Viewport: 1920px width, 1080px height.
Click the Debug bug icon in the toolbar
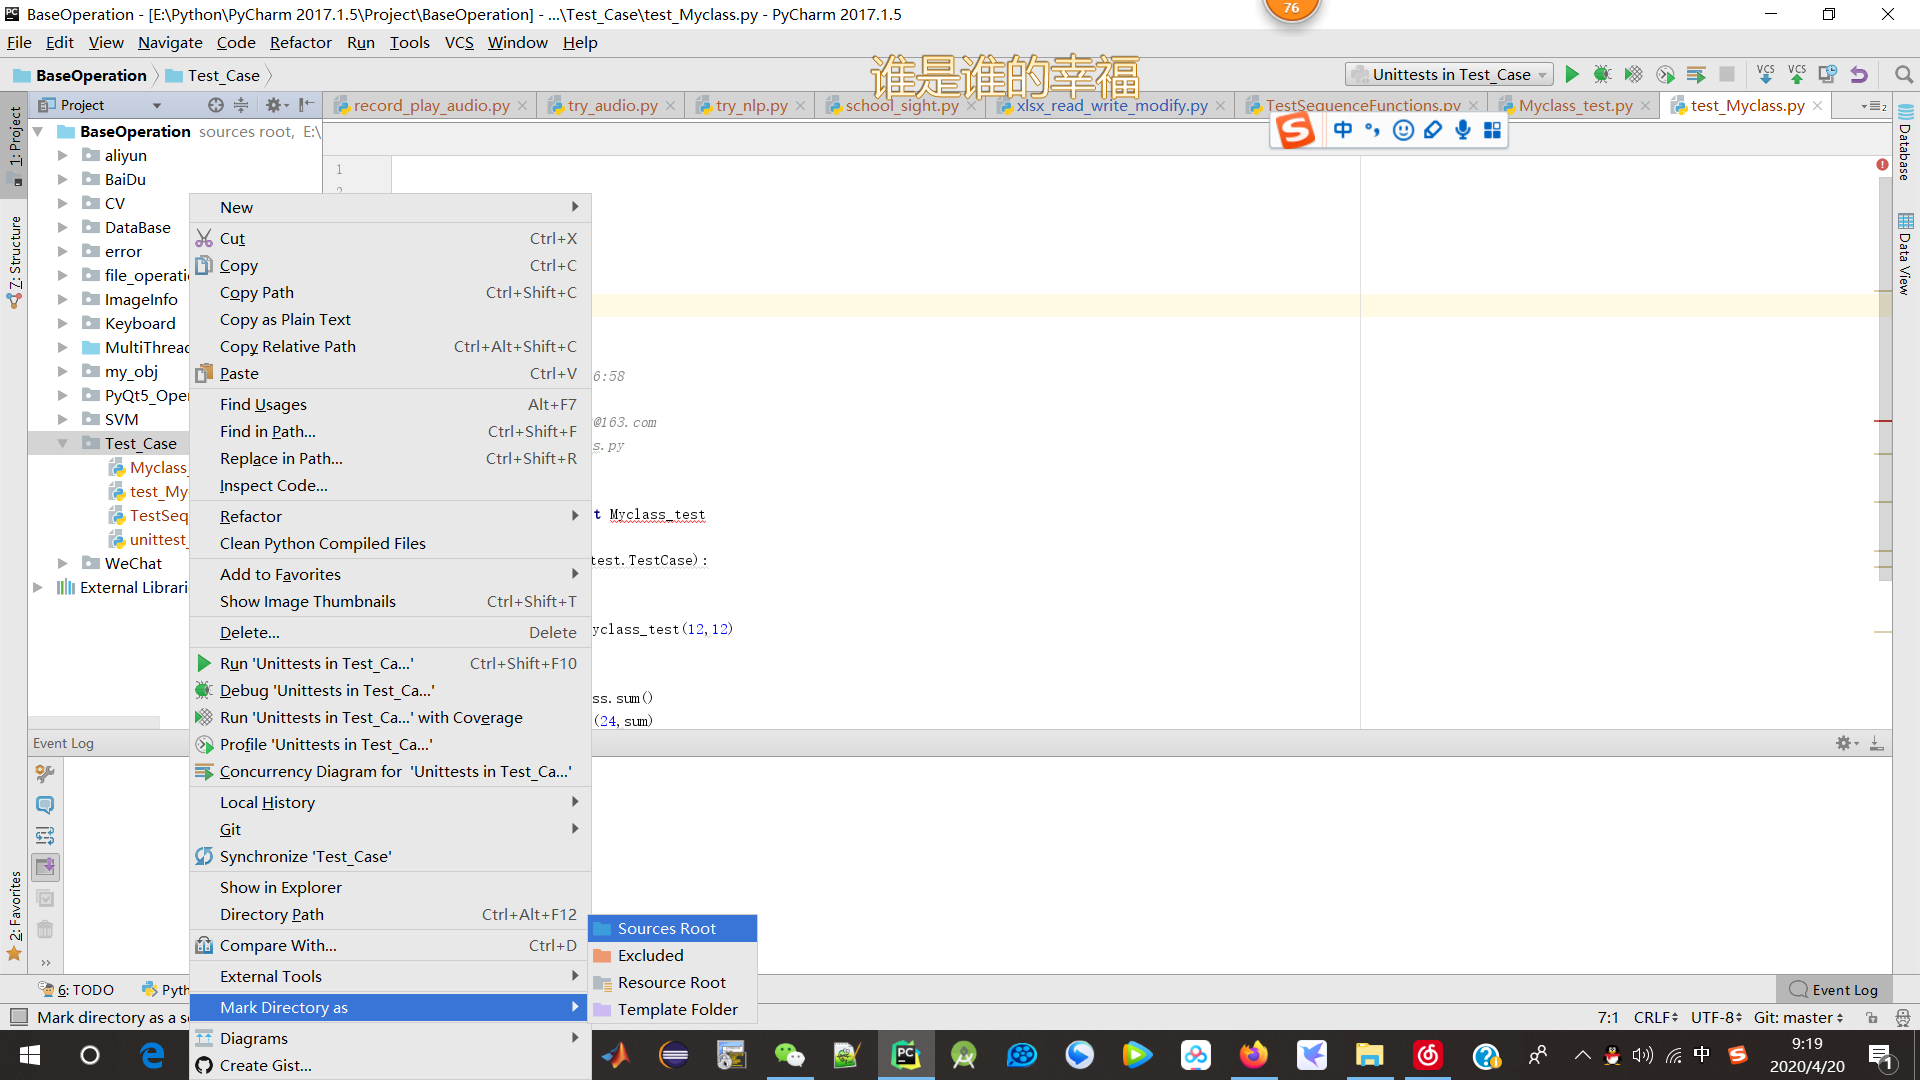(x=1602, y=75)
